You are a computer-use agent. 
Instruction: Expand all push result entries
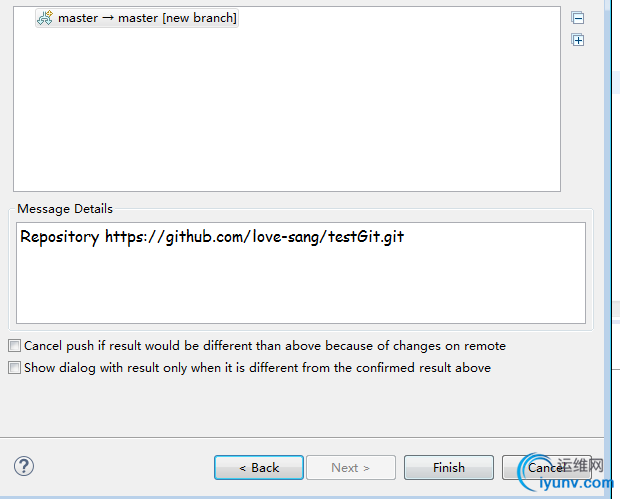click(x=578, y=40)
